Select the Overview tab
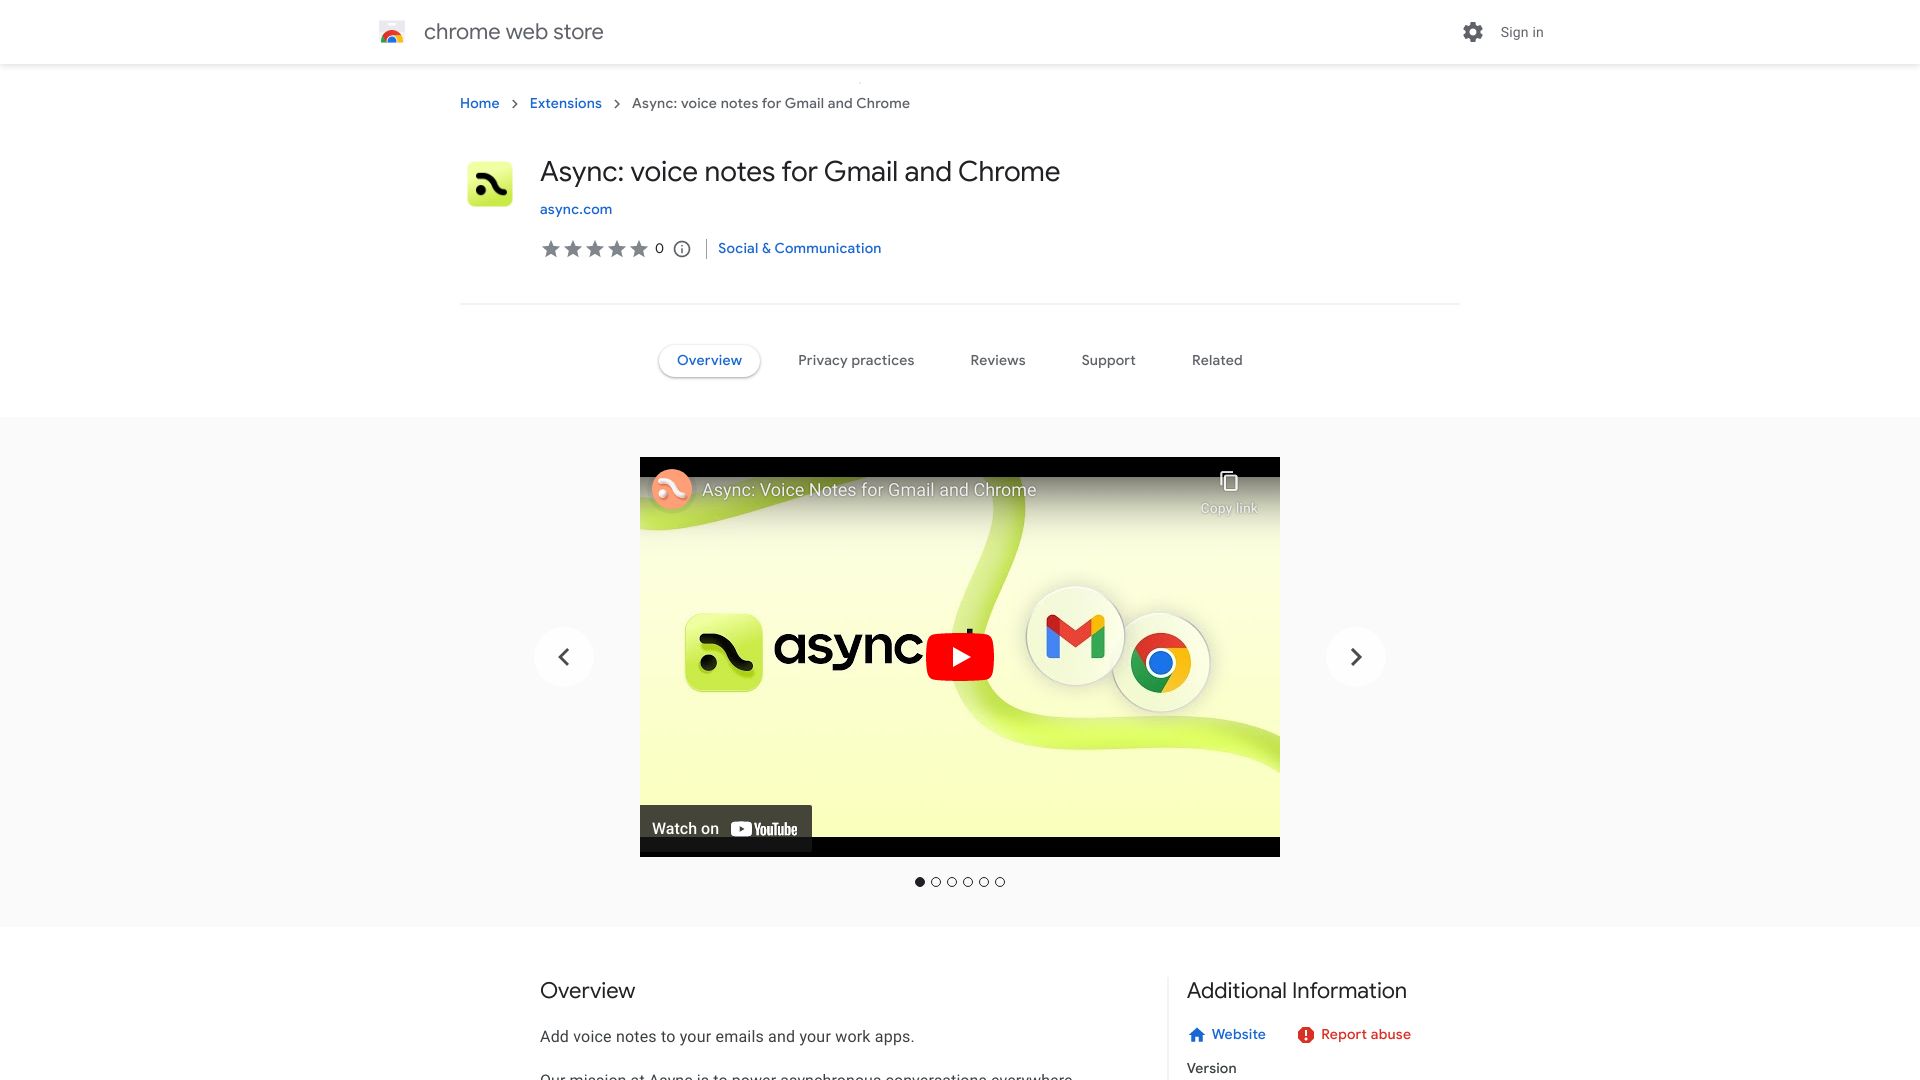Image resolution: width=1920 pixels, height=1080 pixels. pyautogui.click(x=708, y=360)
